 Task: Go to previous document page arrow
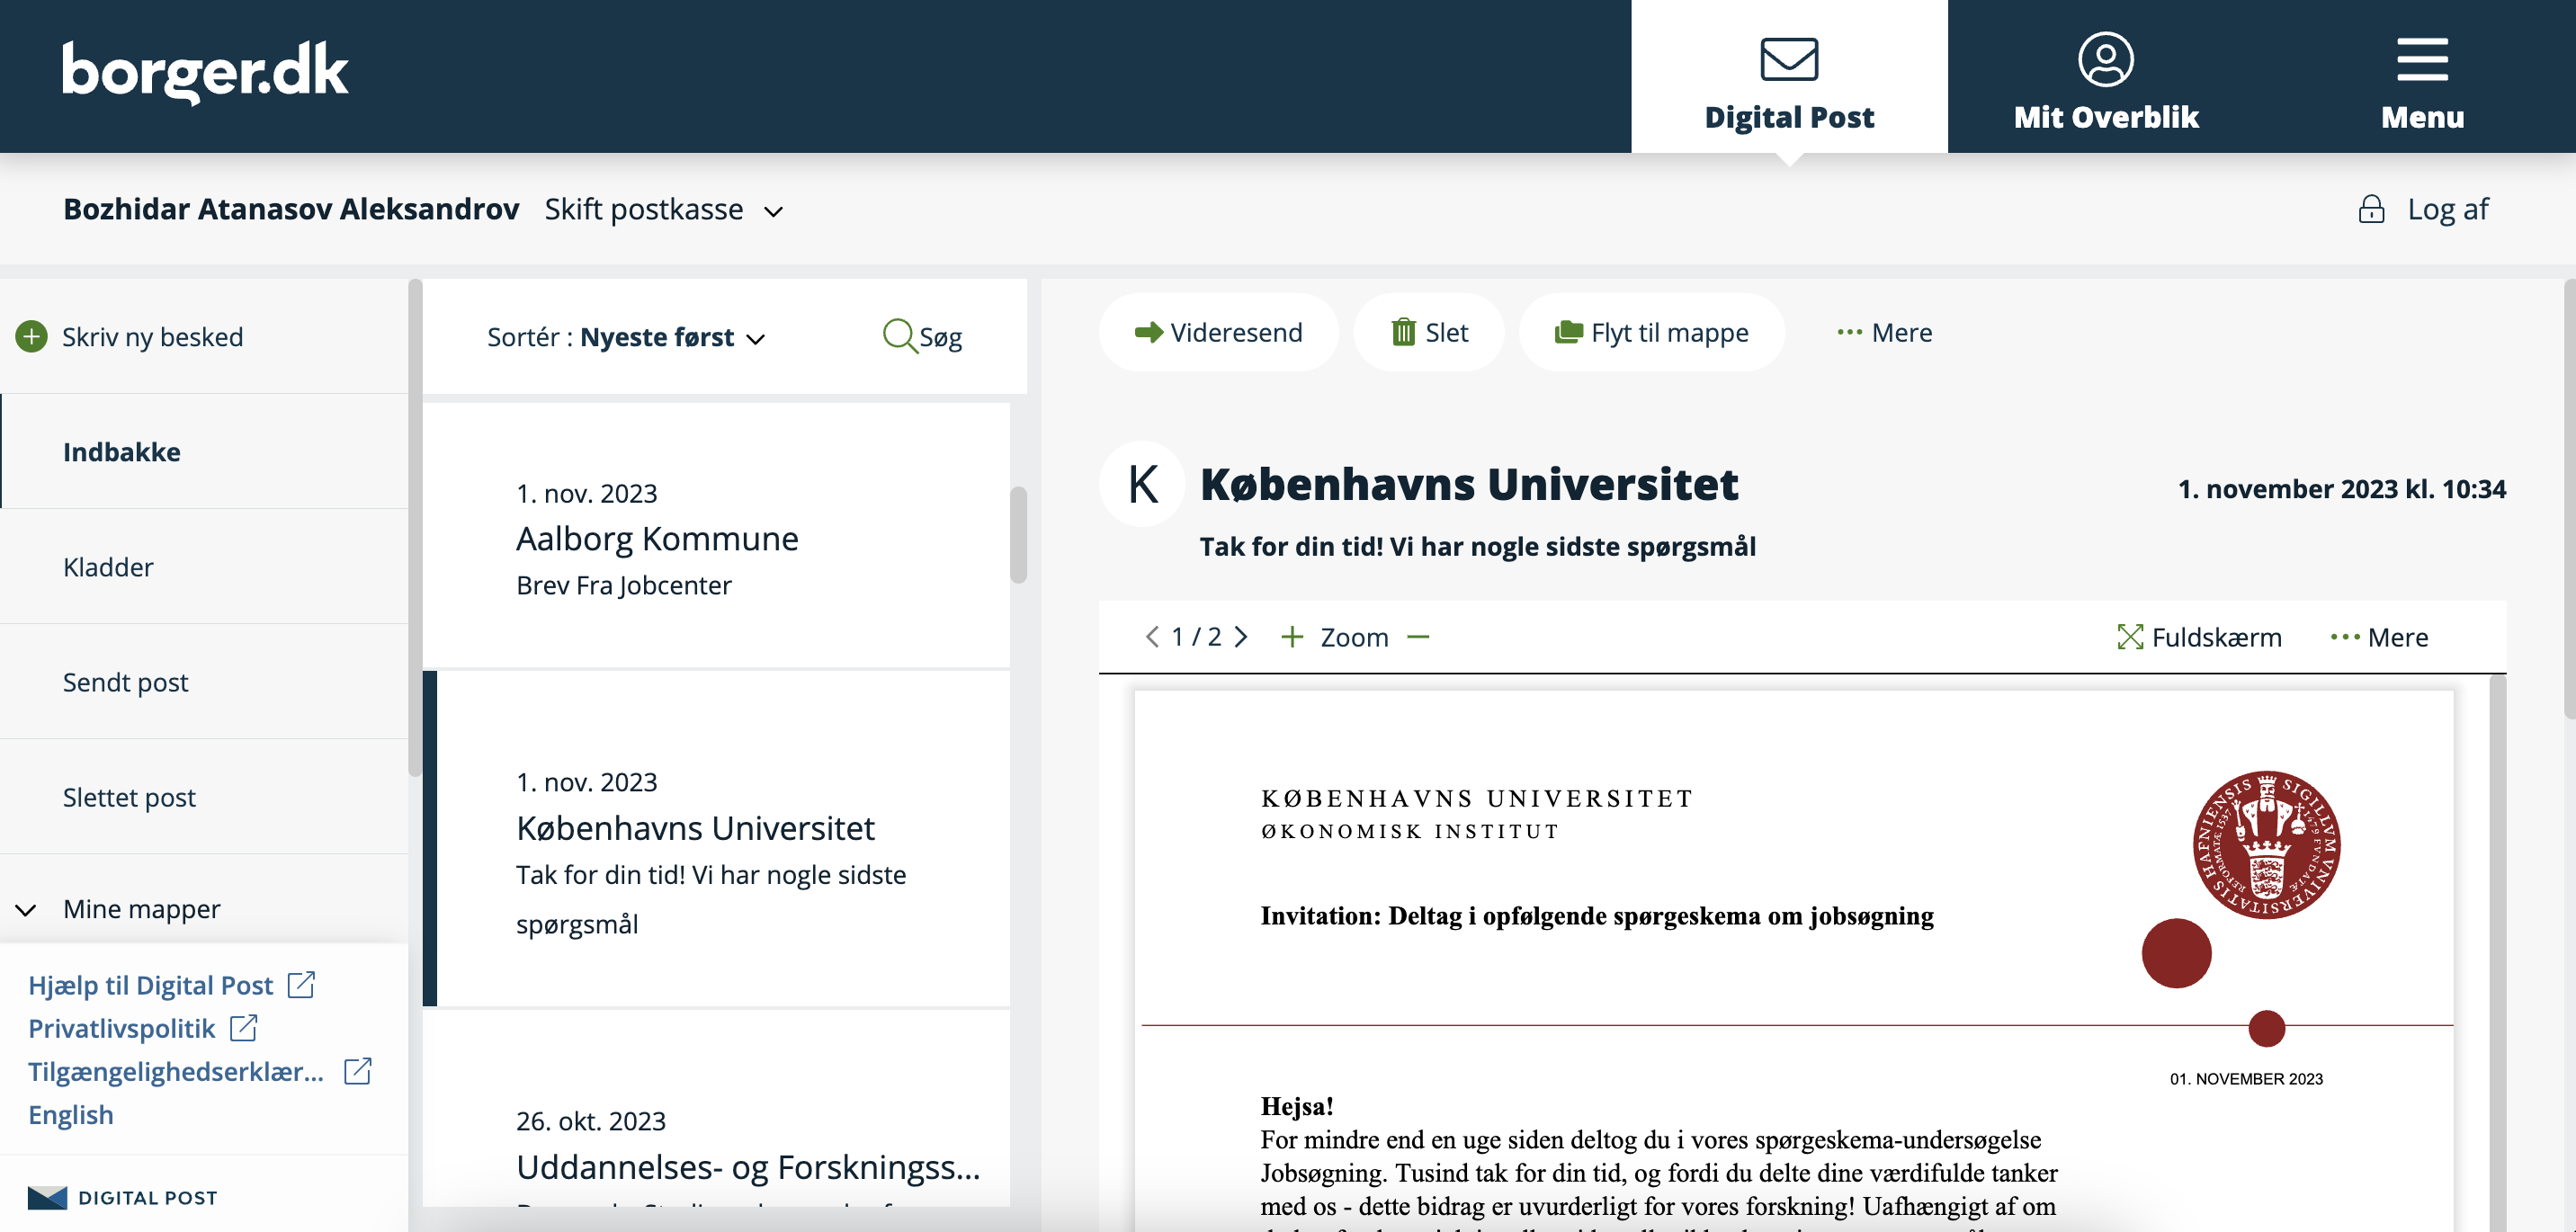tap(1152, 637)
